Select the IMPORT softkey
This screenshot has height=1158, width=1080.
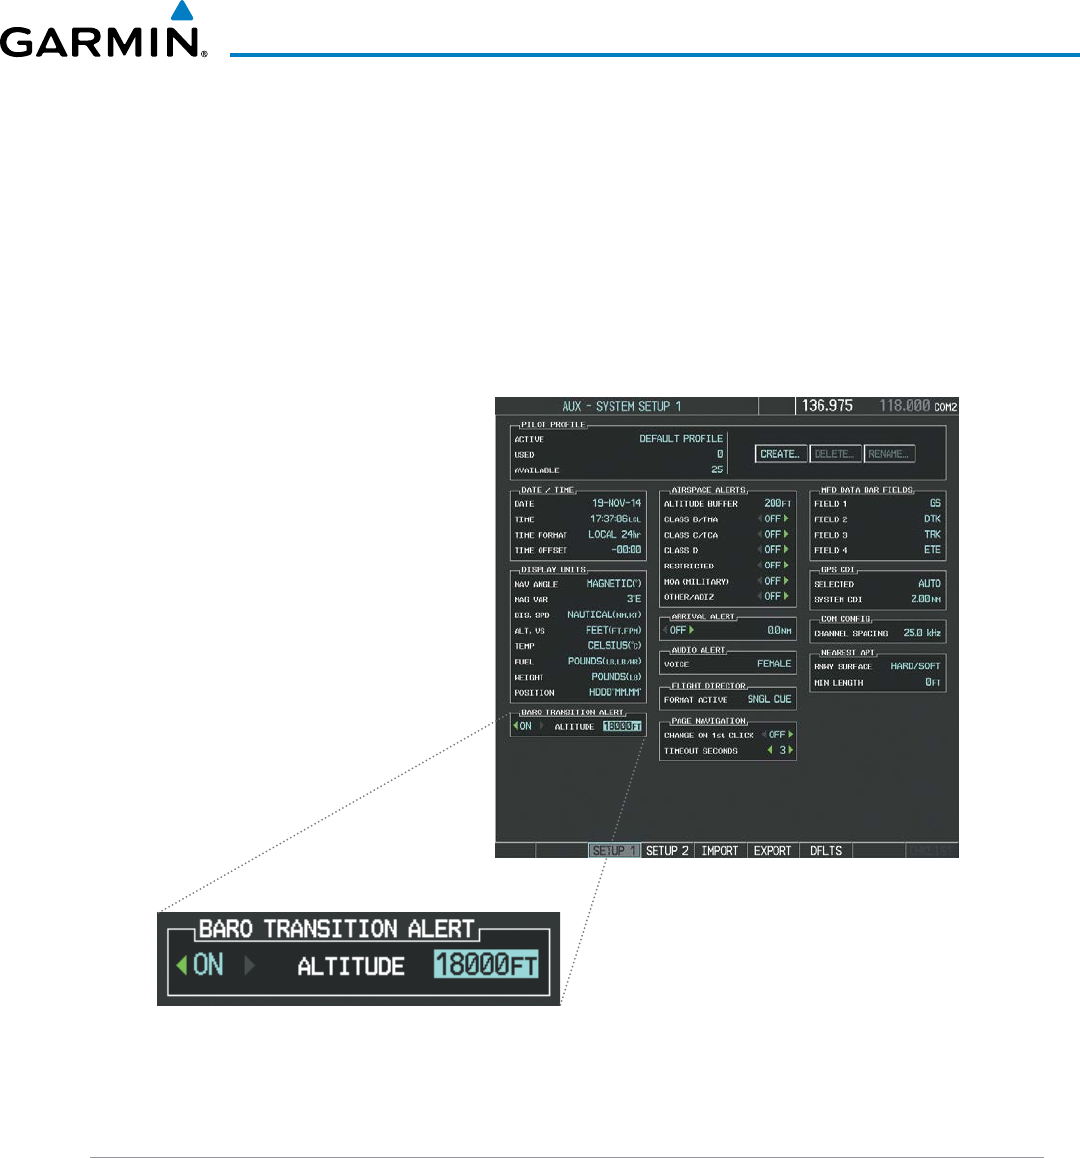click(720, 851)
